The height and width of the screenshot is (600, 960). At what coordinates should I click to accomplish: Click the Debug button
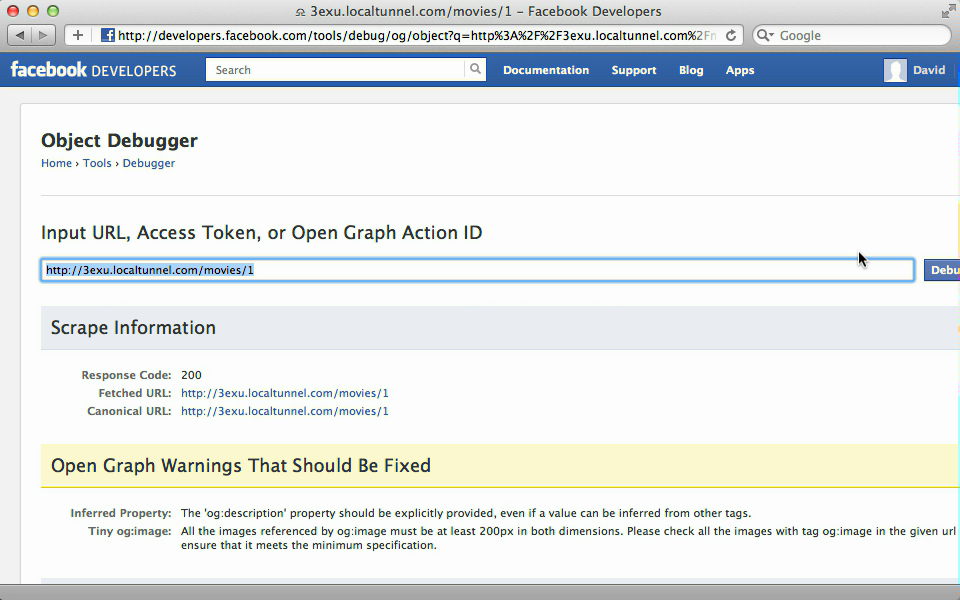pos(942,270)
